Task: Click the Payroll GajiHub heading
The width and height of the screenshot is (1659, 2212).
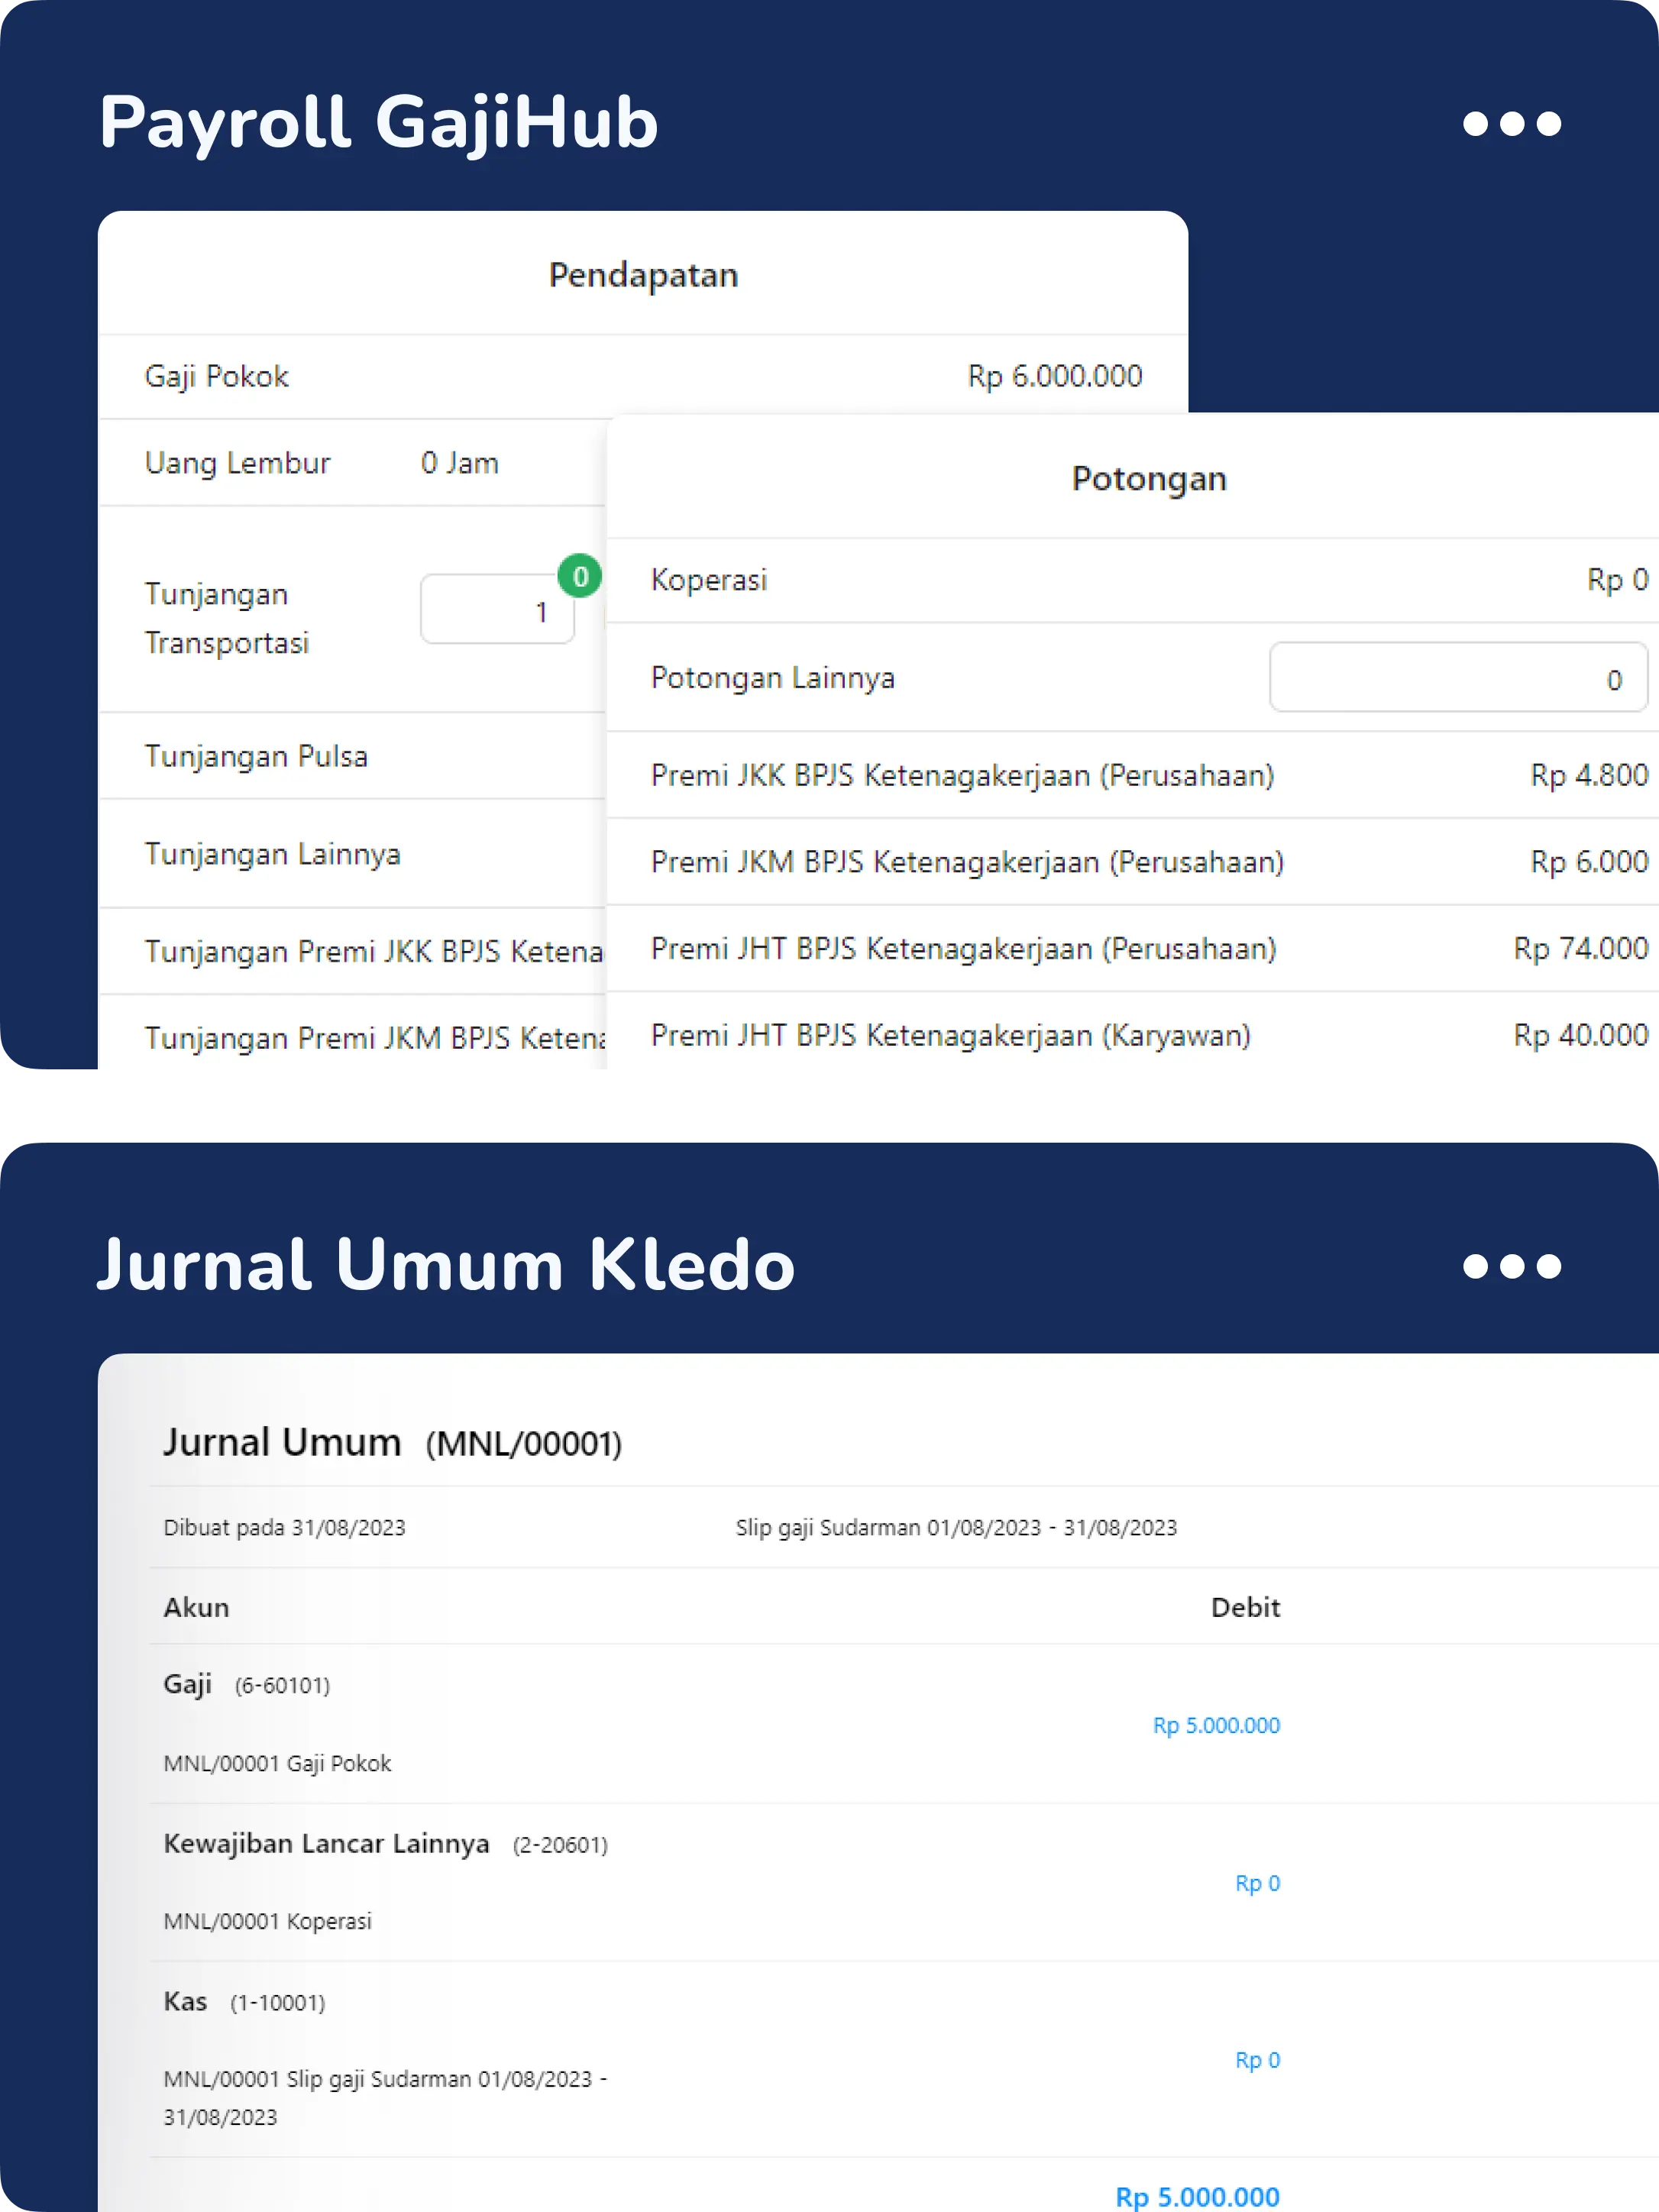Action: (378, 122)
